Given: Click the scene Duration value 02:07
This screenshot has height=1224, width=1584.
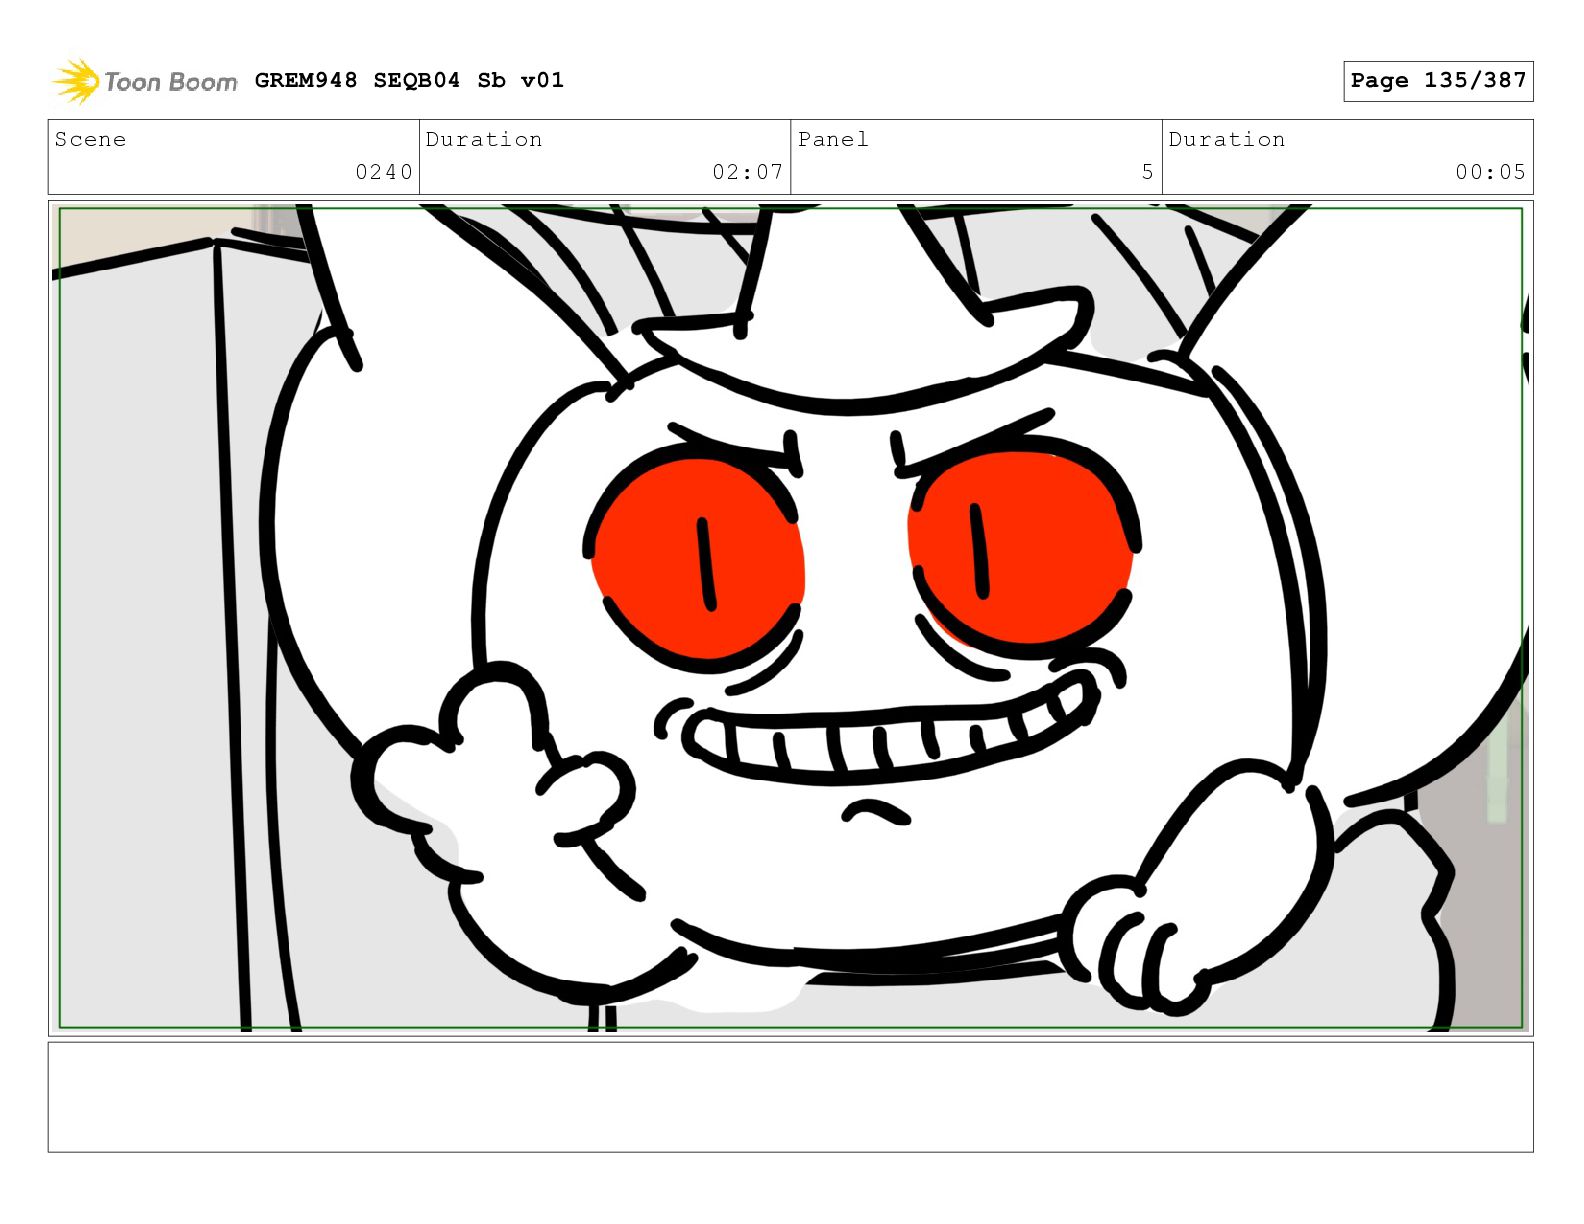Looking at the screenshot, I should [x=747, y=172].
